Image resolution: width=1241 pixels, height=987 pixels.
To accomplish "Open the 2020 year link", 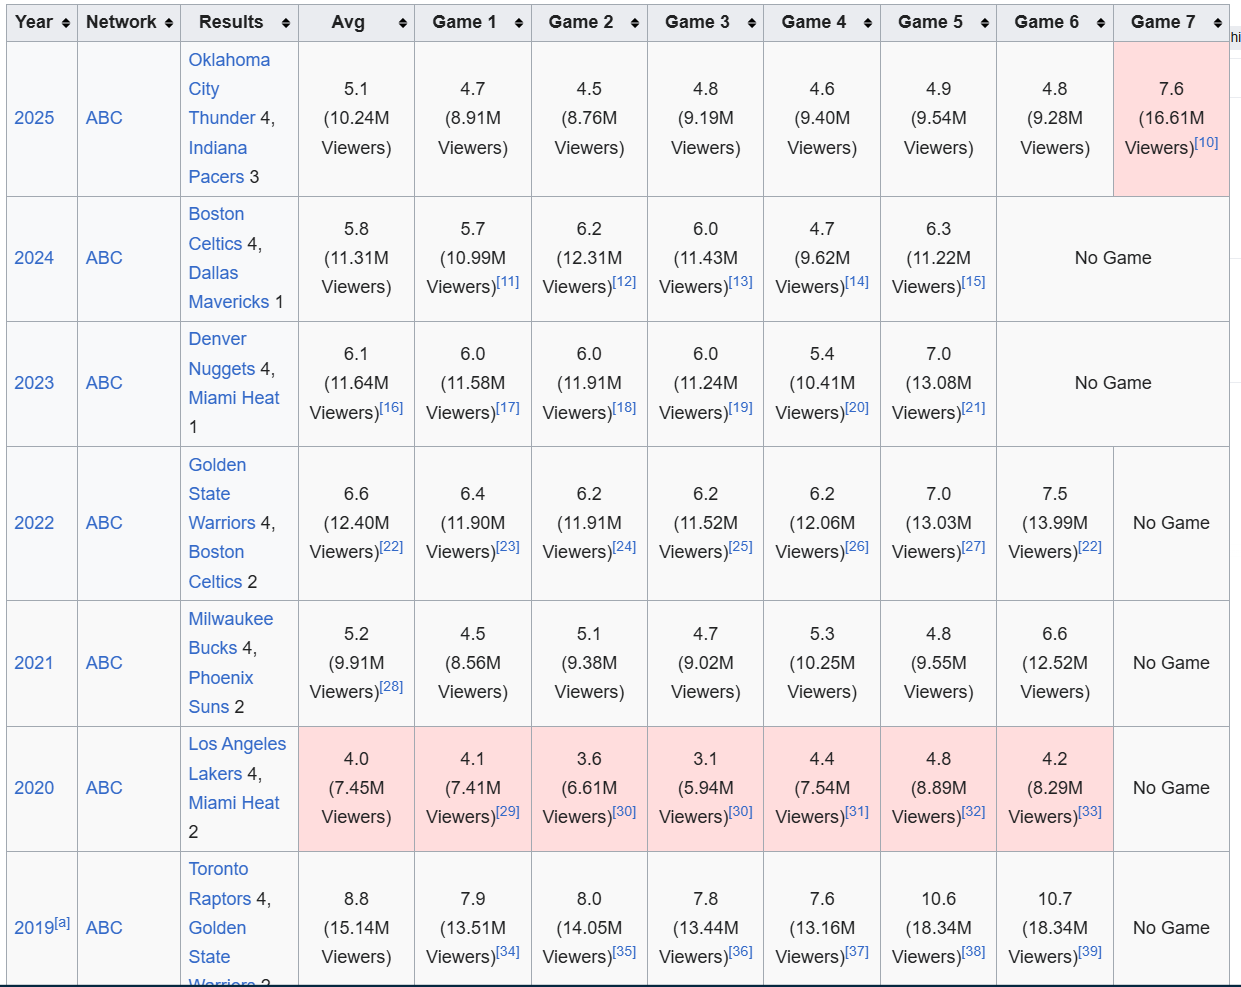I will point(34,788).
